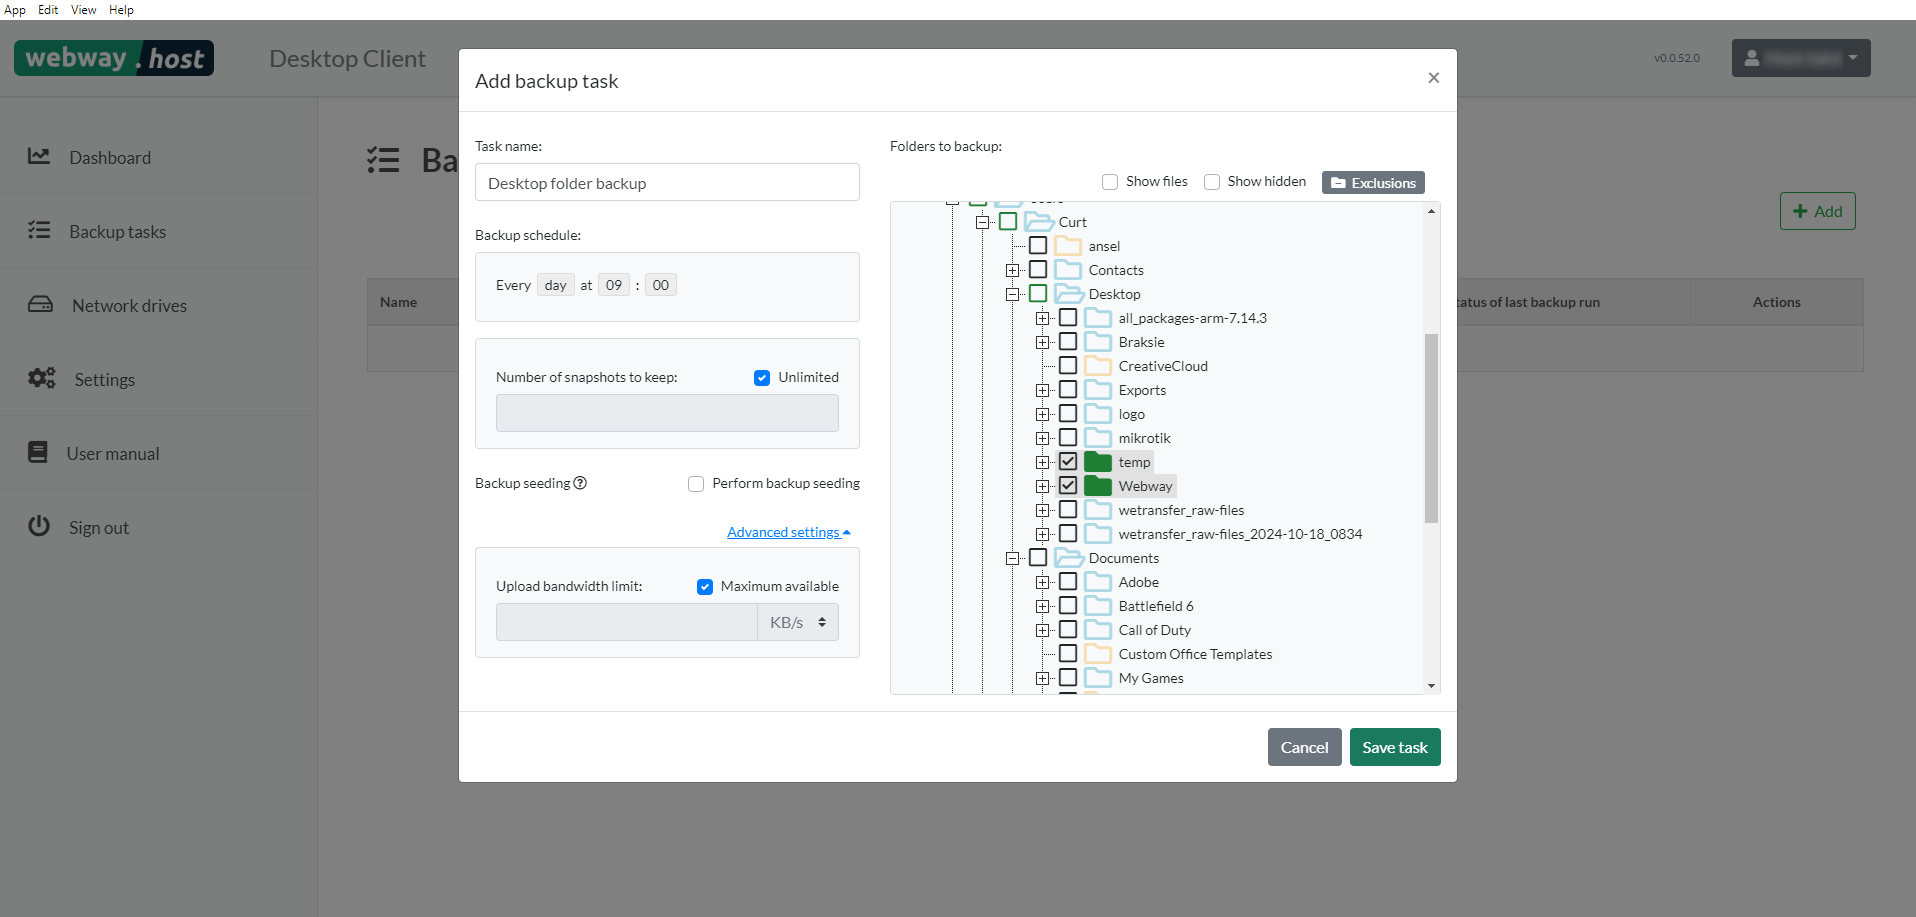The image size is (1916, 917).
Task: Open the Settings gear icon
Action: pyautogui.click(x=40, y=378)
